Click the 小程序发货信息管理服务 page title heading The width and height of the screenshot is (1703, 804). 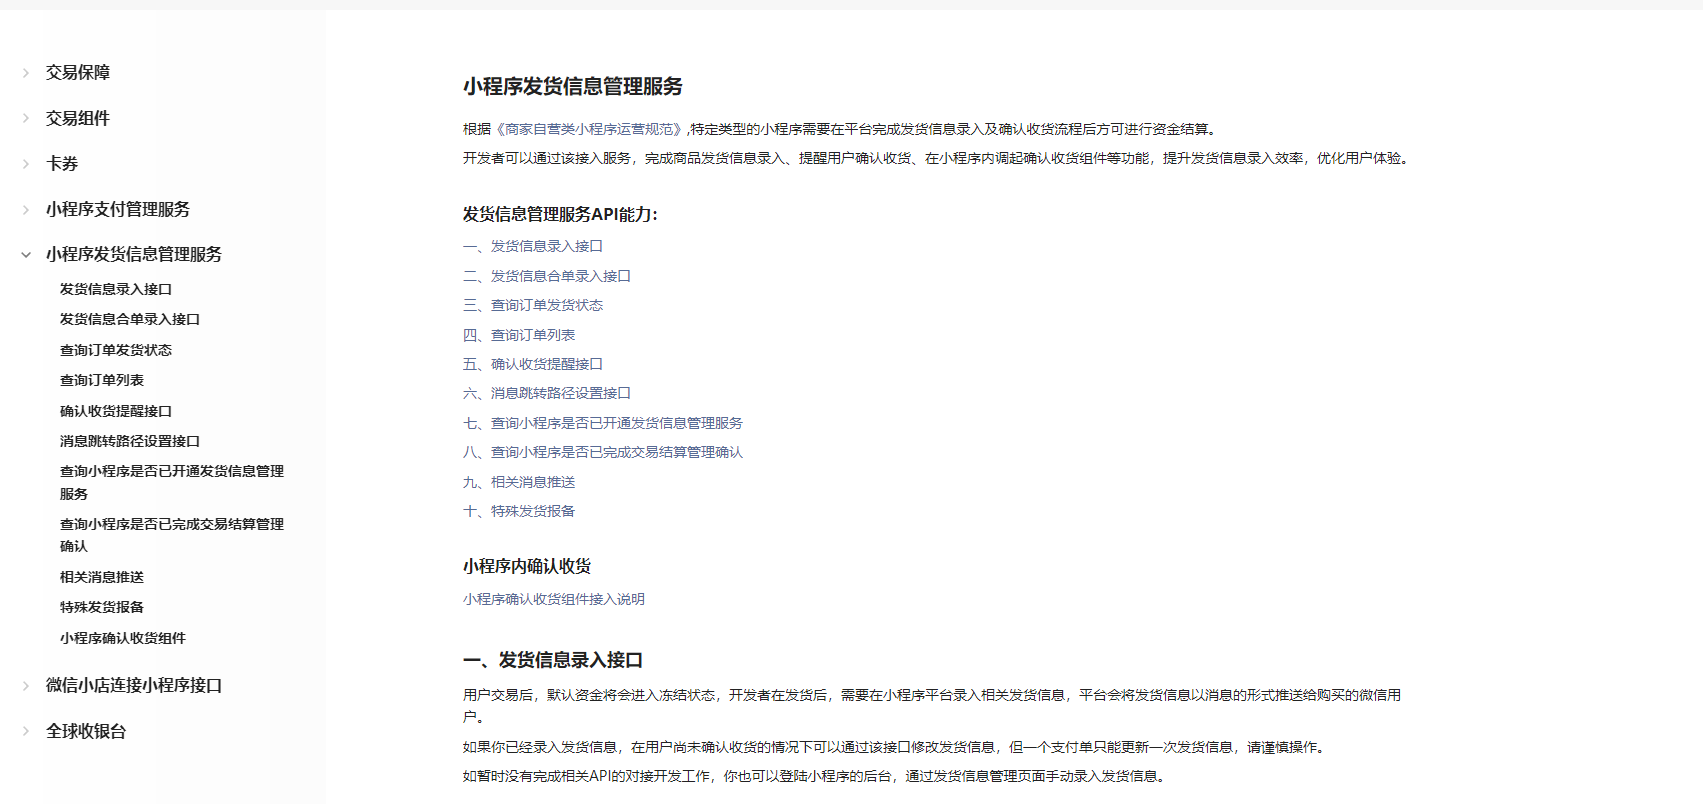(573, 87)
